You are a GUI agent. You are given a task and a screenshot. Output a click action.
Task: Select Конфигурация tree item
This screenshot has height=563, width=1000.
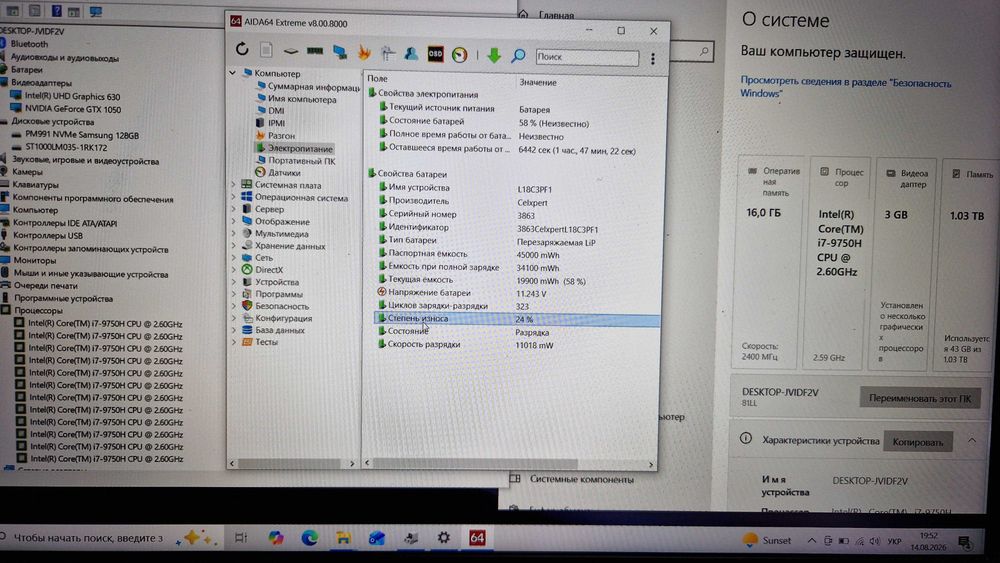click(277, 318)
